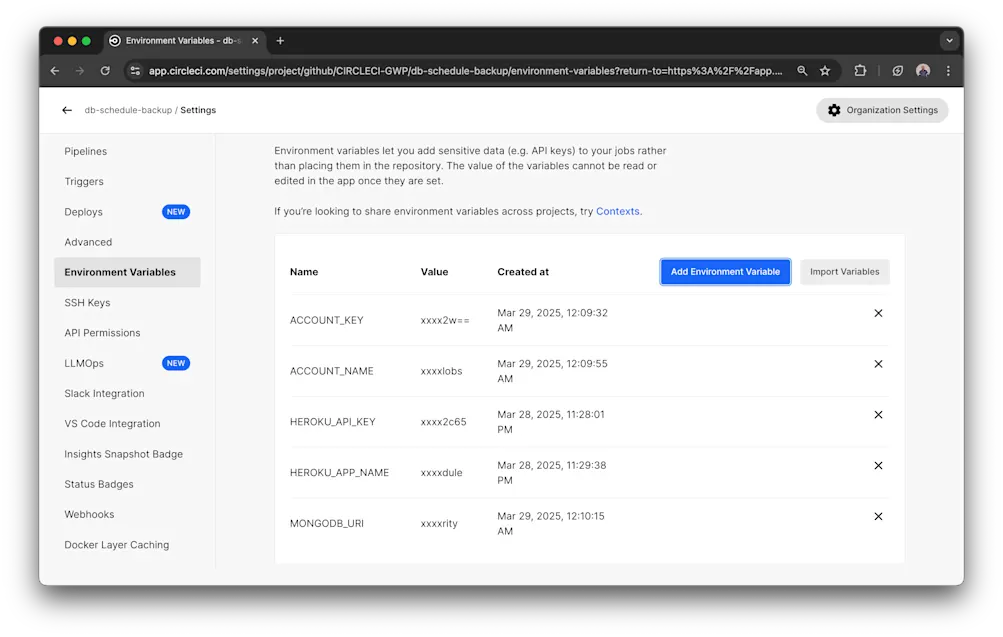
Task: Open LLMOps in the sidebar
Action: (x=84, y=363)
